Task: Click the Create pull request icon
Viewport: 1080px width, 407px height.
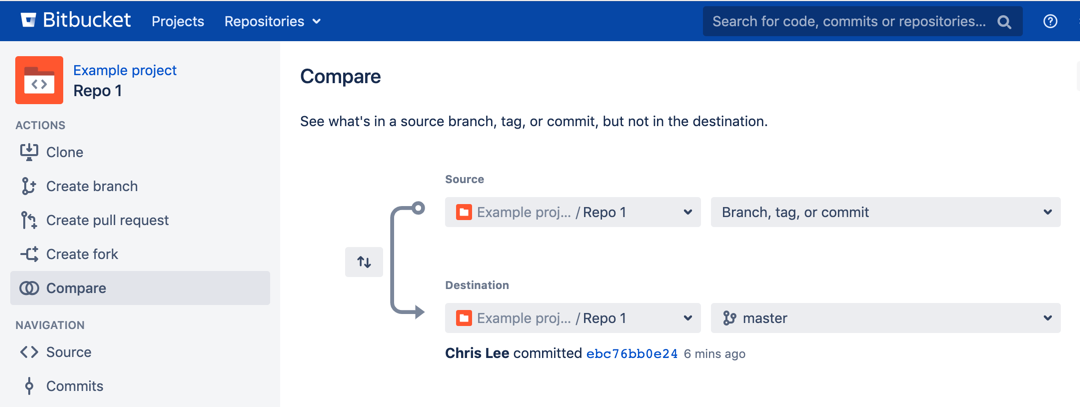Action: click(29, 220)
